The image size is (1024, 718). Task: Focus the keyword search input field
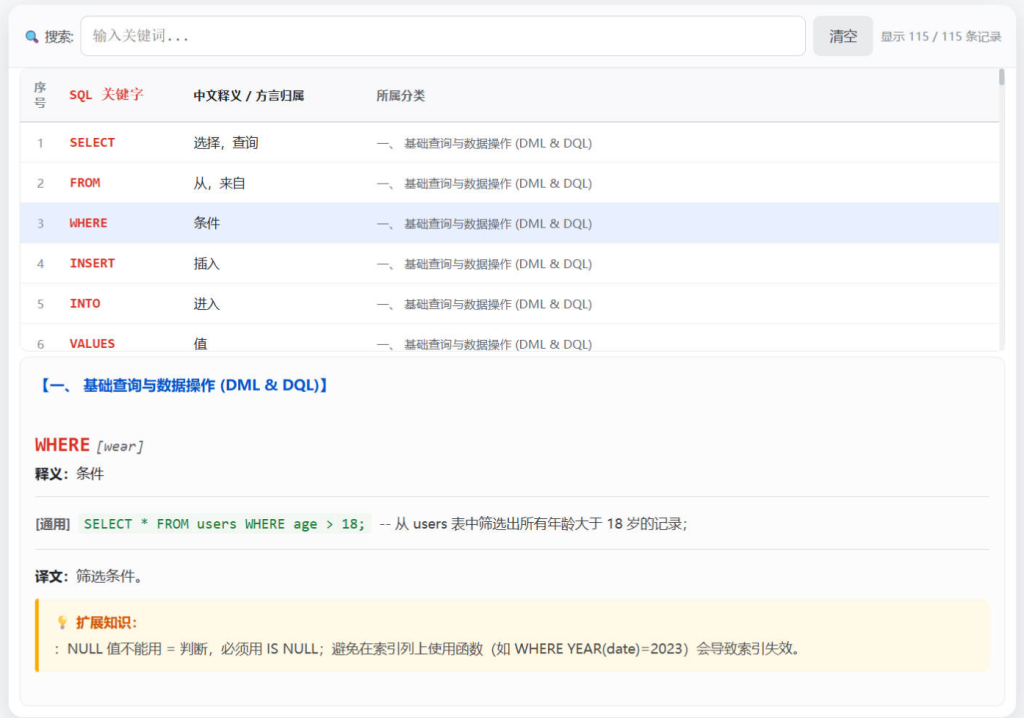[443, 36]
